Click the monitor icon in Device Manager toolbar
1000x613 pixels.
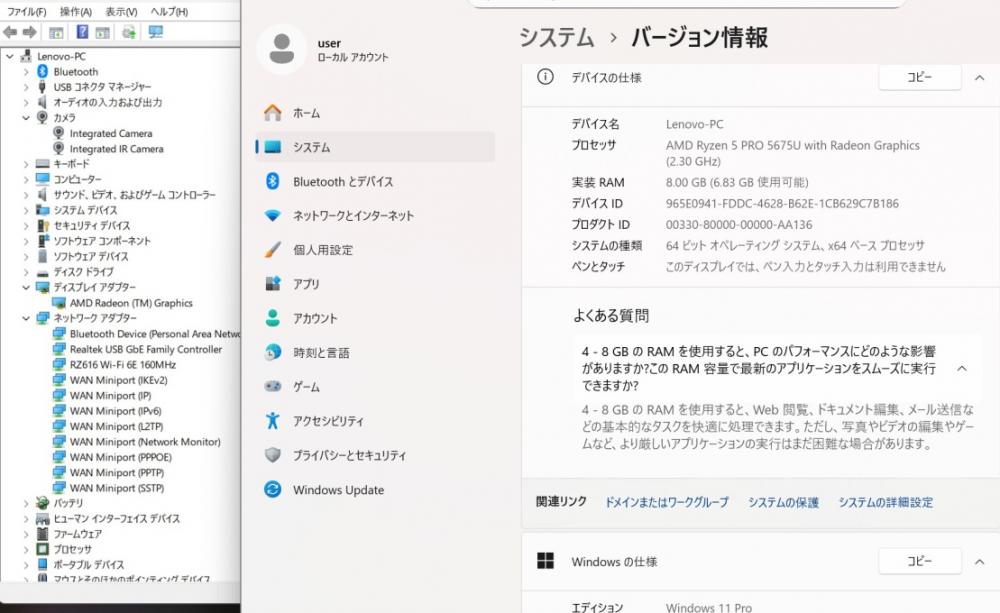(x=156, y=31)
